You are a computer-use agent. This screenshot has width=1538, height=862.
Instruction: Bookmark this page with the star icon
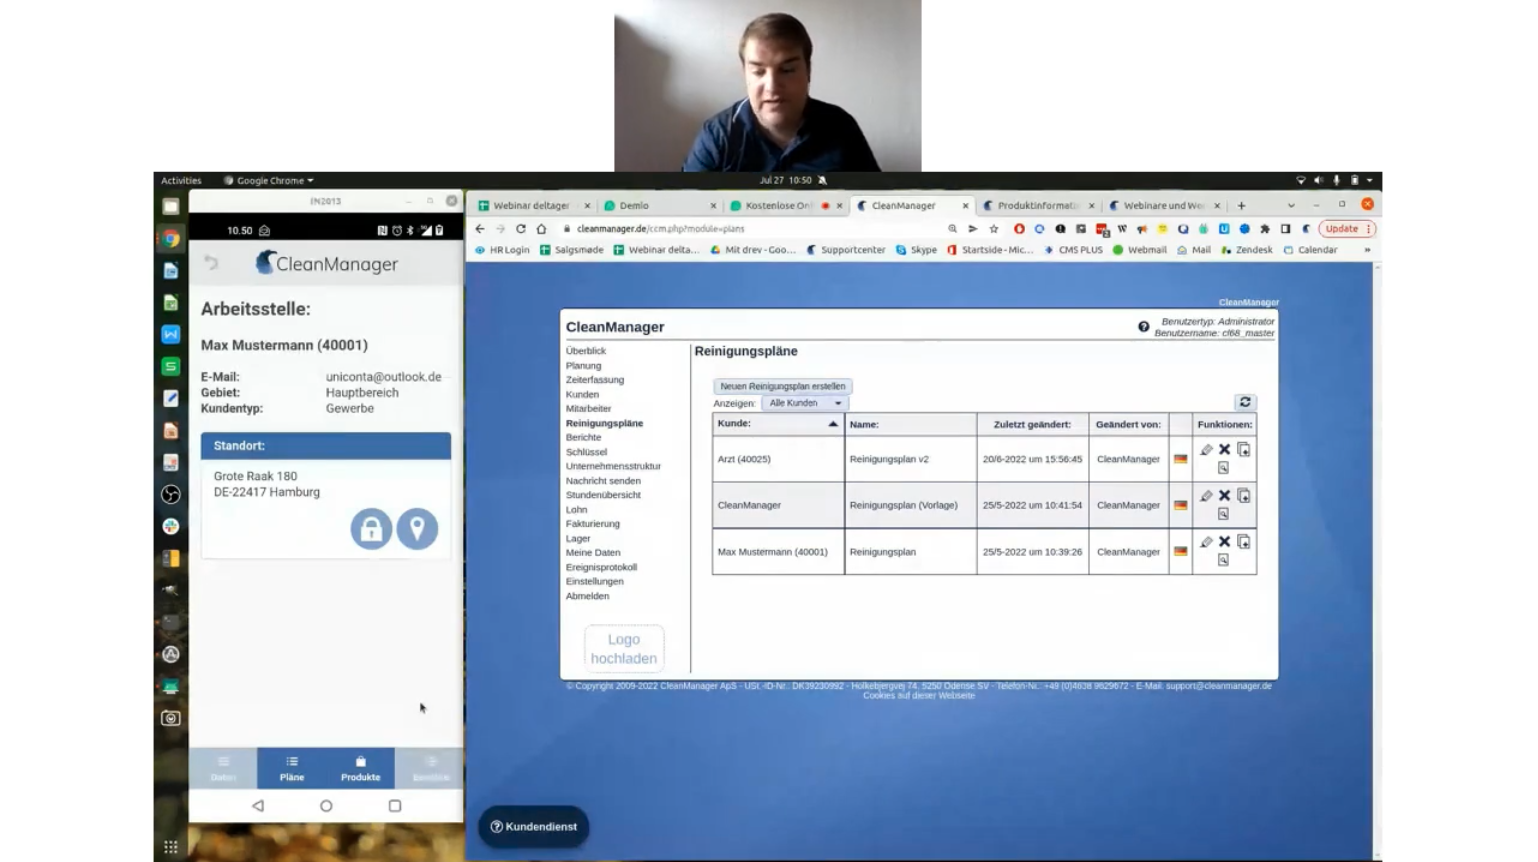[994, 229]
